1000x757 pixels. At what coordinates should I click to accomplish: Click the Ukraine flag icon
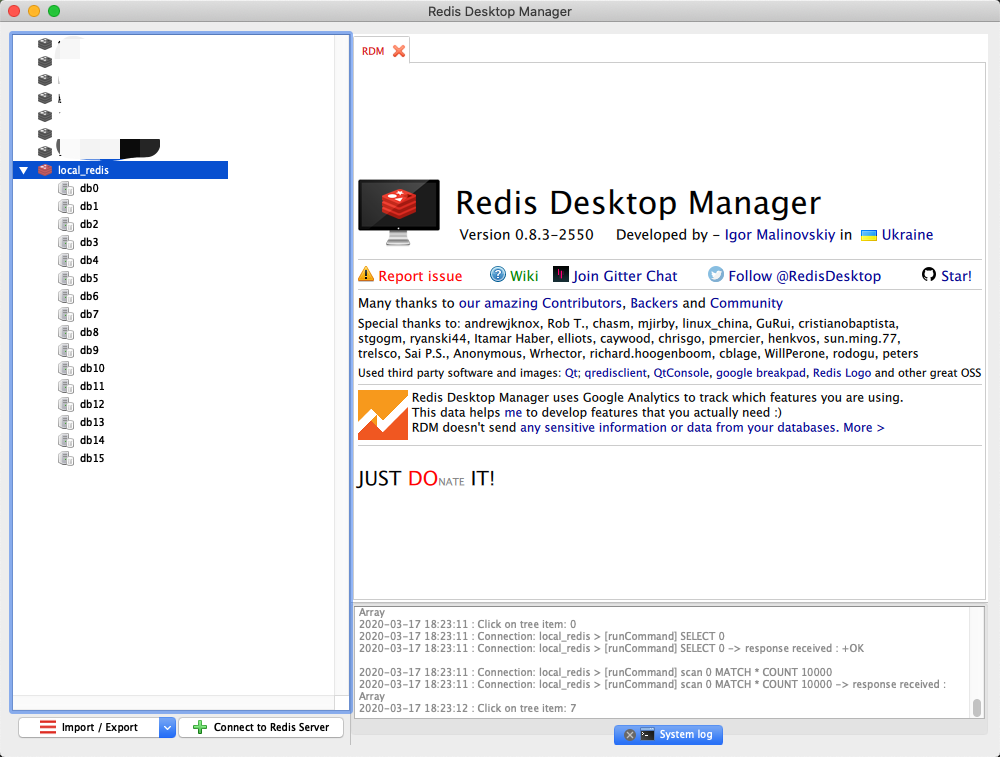869,235
